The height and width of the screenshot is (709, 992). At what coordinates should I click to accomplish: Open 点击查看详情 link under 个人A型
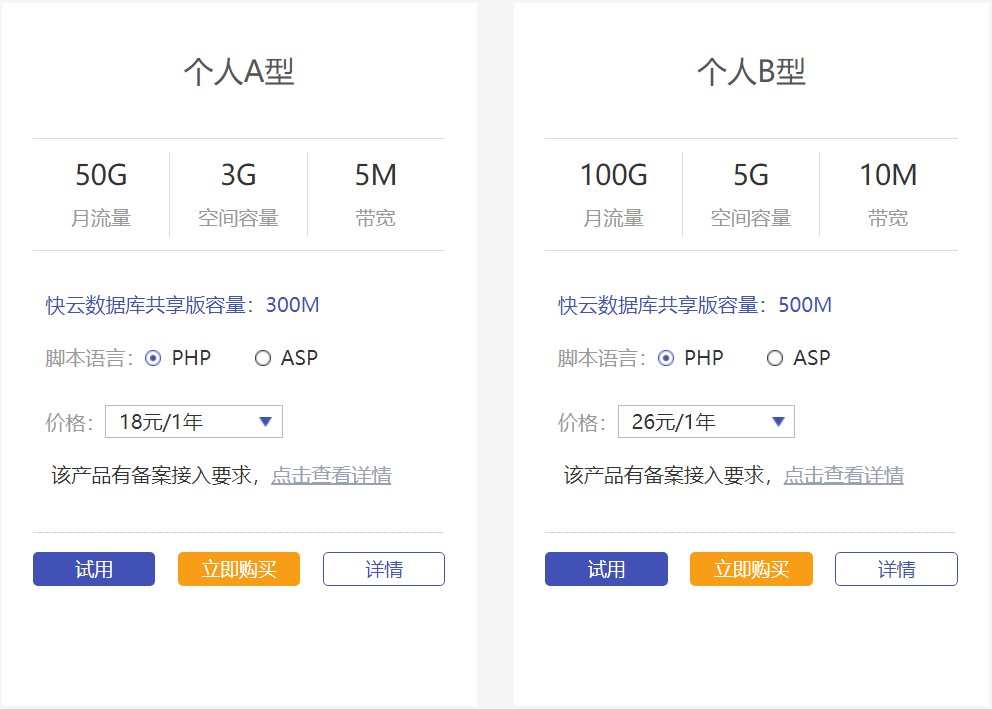(331, 475)
